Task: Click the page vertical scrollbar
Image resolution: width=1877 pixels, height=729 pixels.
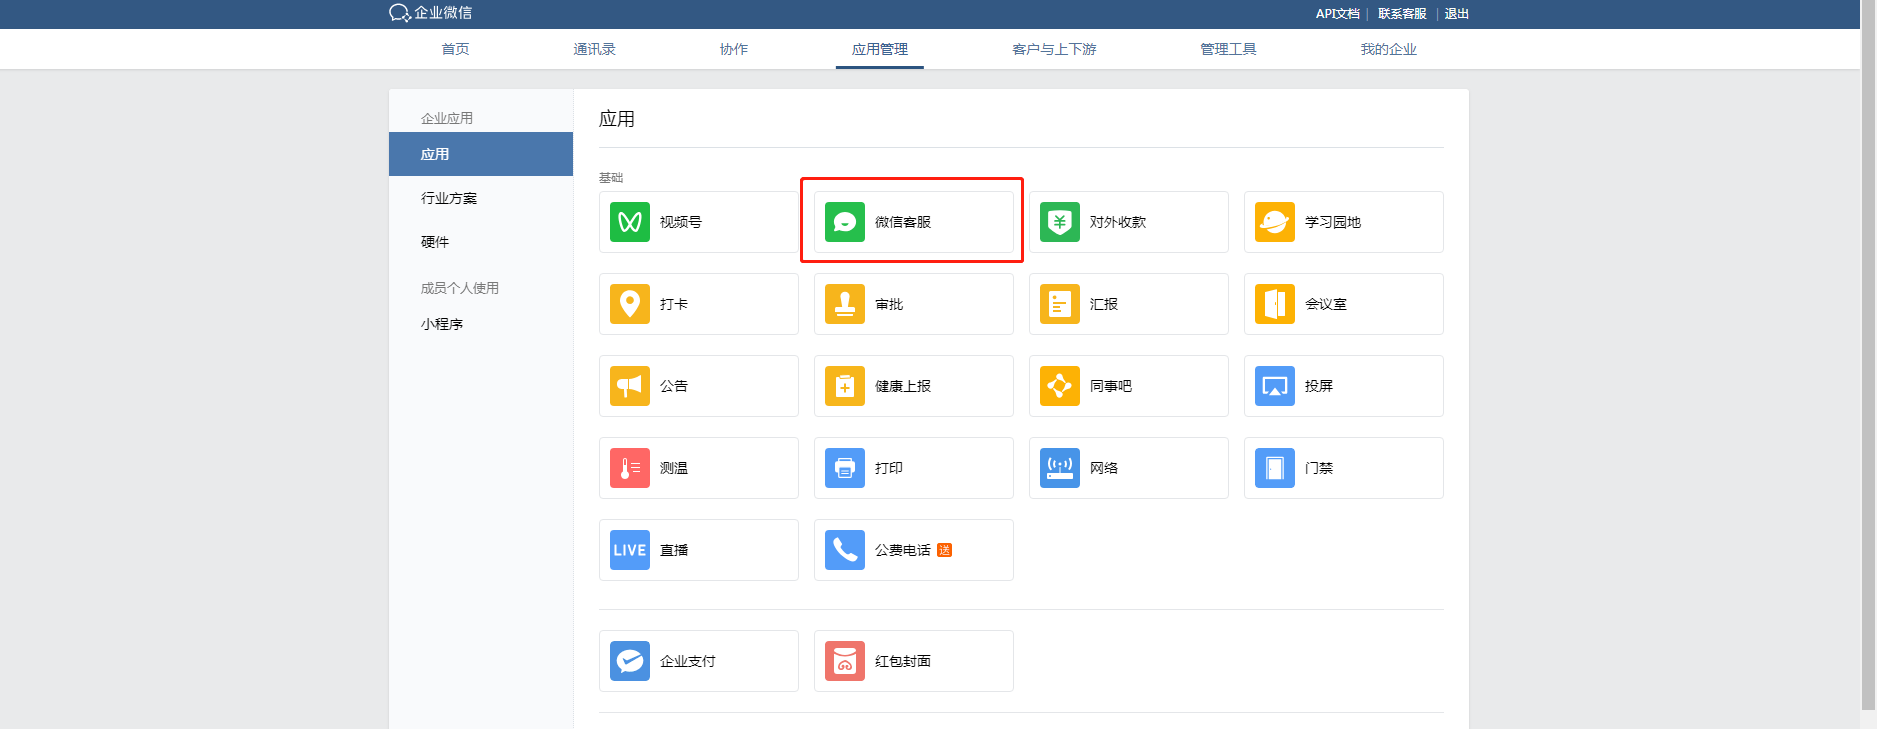Action: 1868,355
